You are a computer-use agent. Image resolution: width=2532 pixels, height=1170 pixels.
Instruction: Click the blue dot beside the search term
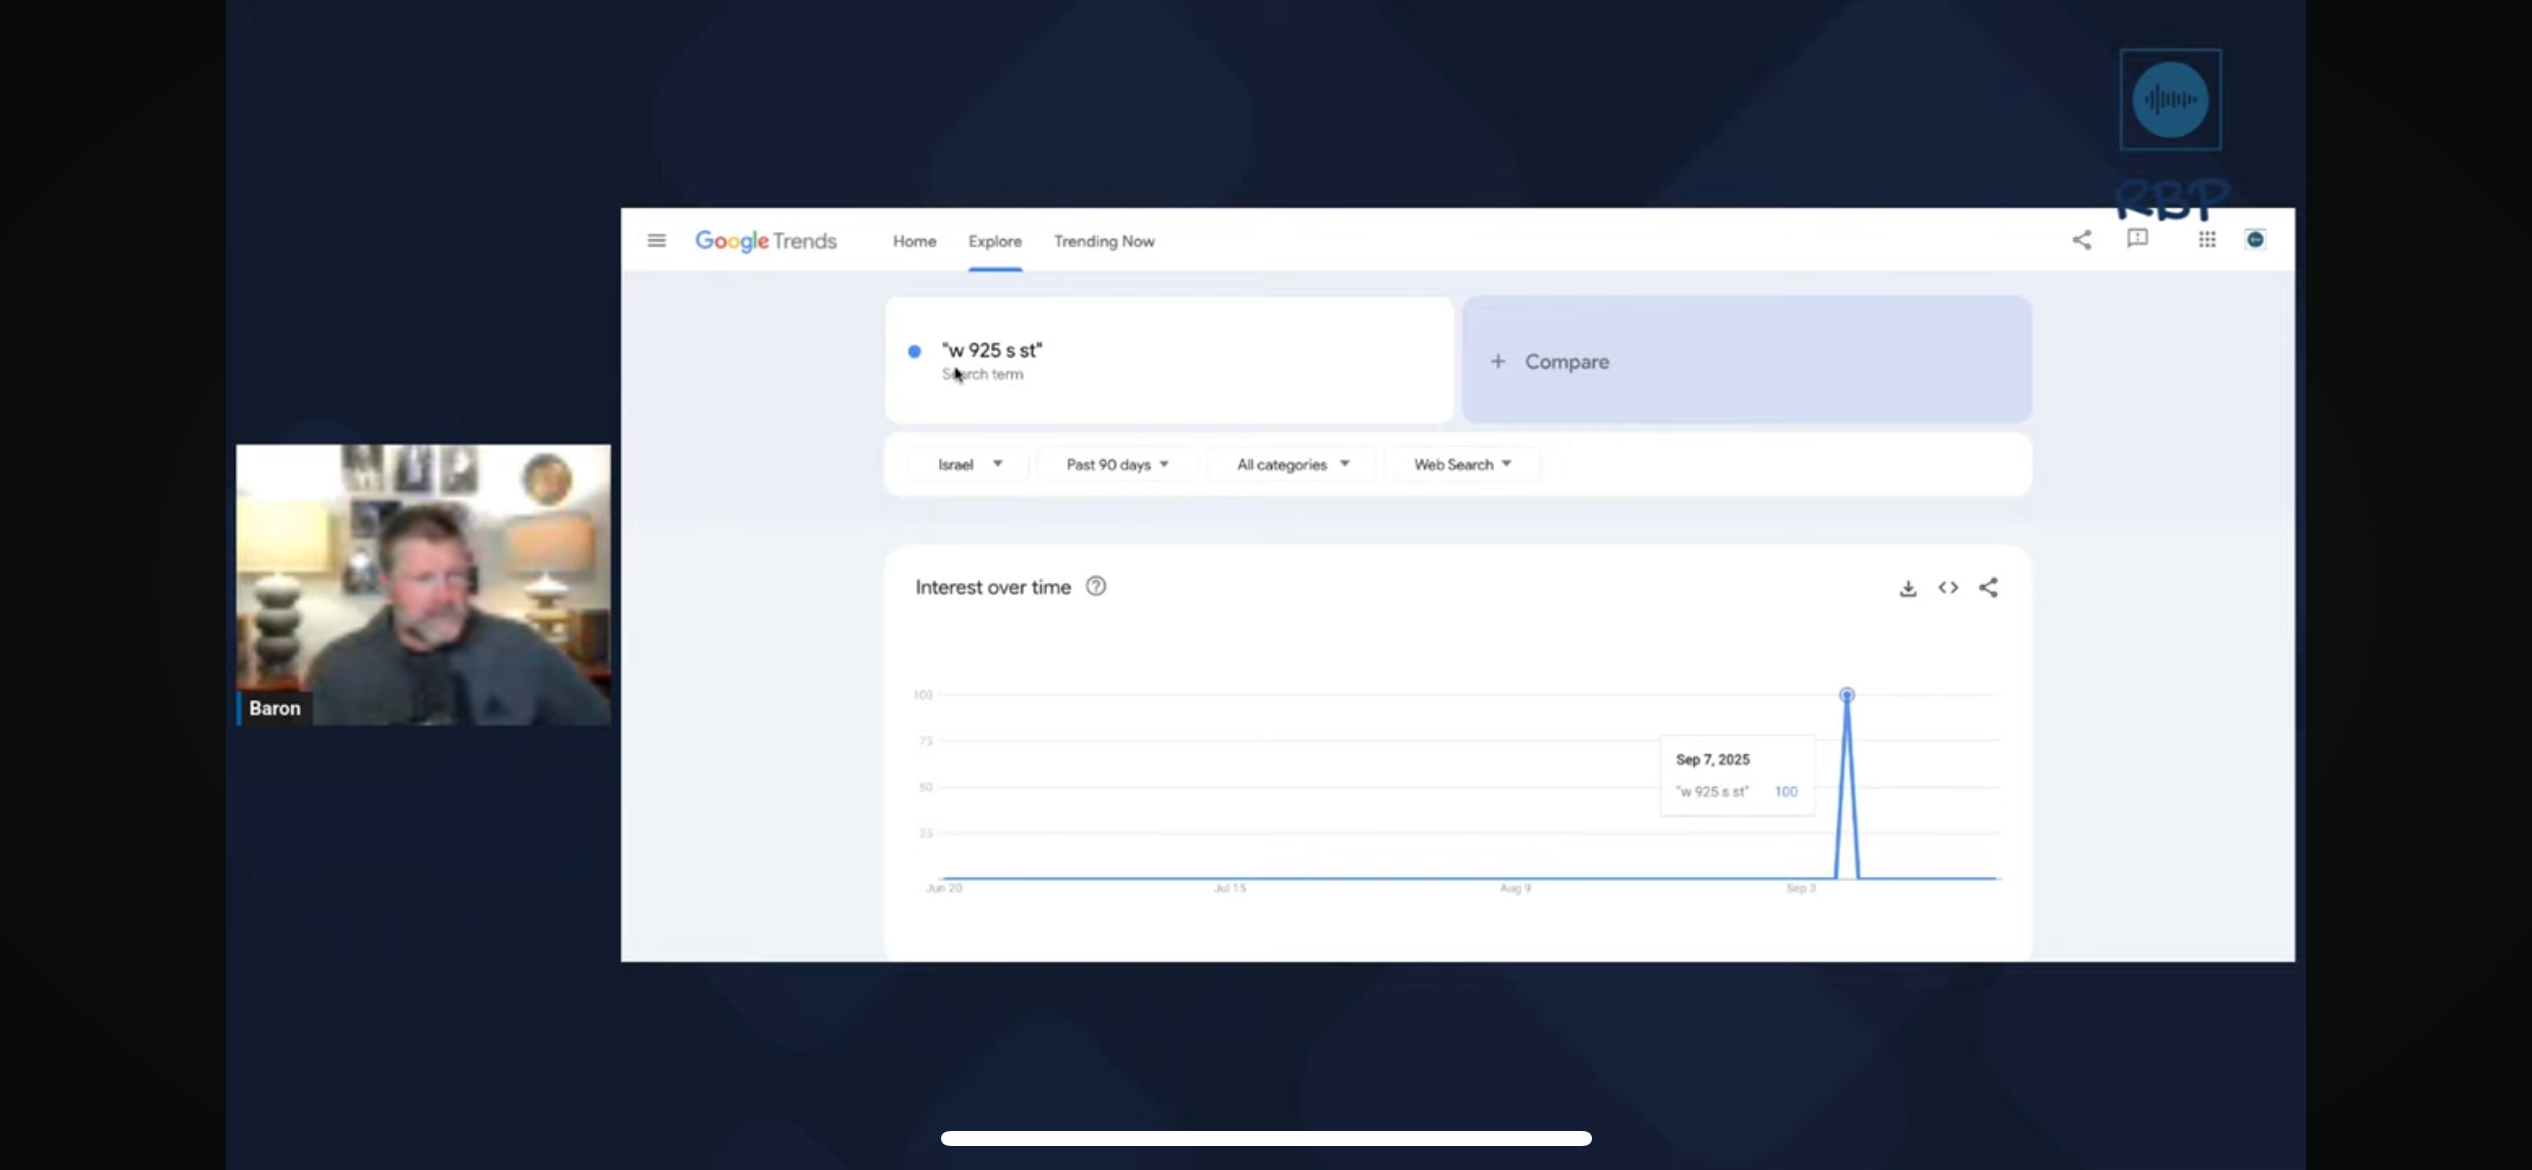[914, 351]
